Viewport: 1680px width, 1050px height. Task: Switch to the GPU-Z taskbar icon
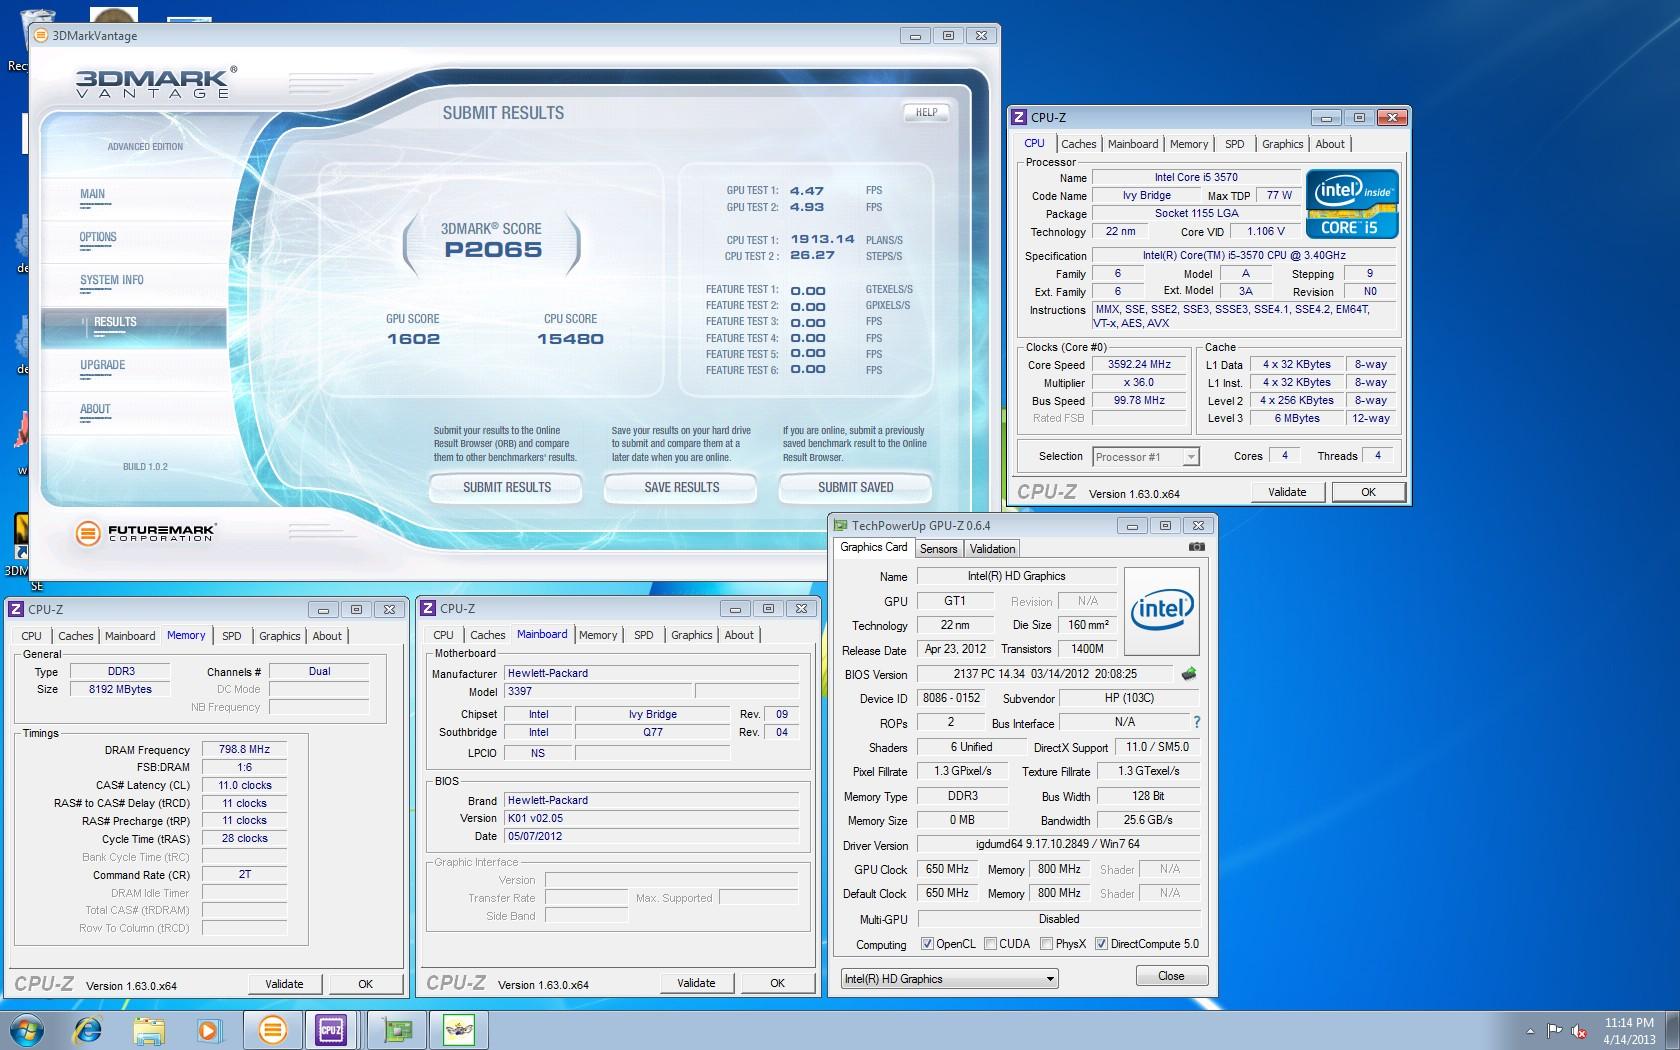coord(395,1030)
